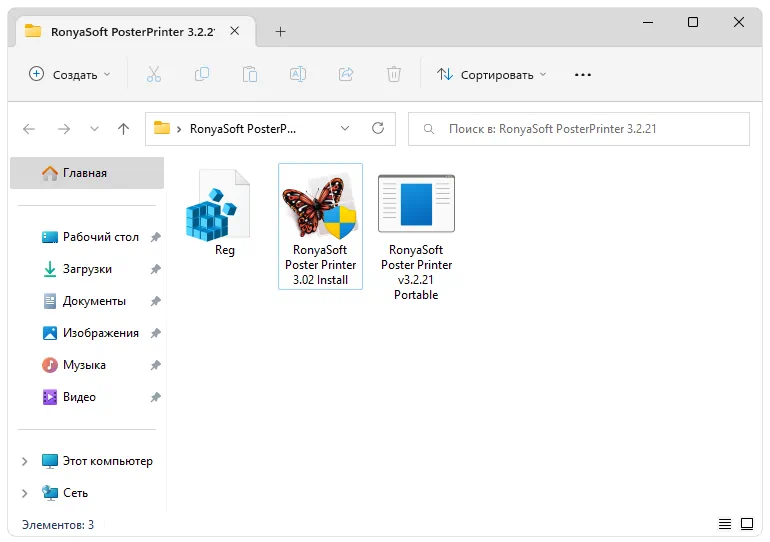Click the search field for RonyaSoft PosterPrinter 3.2.21
The height and width of the screenshot is (542, 770).
pyautogui.click(x=578, y=129)
